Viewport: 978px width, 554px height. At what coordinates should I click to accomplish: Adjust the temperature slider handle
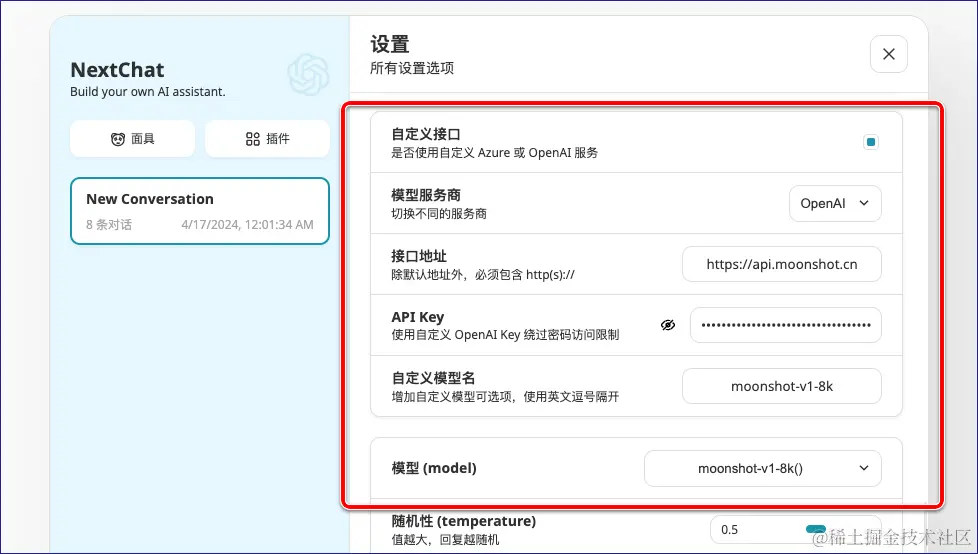pyautogui.click(x=816, y=529)
